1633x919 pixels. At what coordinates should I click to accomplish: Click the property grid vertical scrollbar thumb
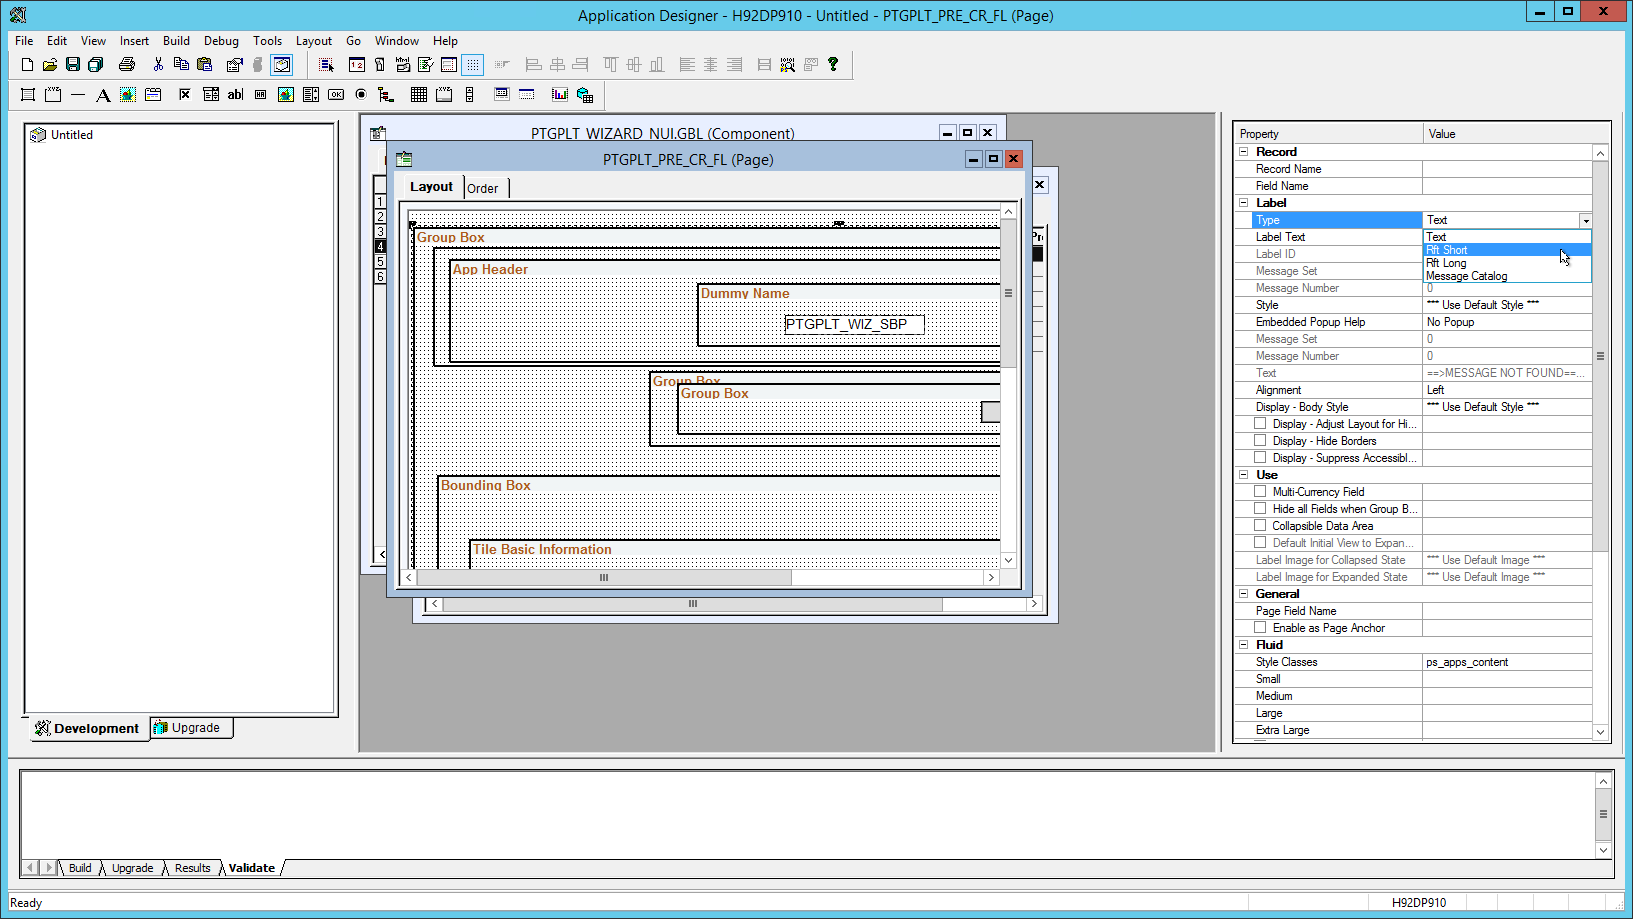1600,356
